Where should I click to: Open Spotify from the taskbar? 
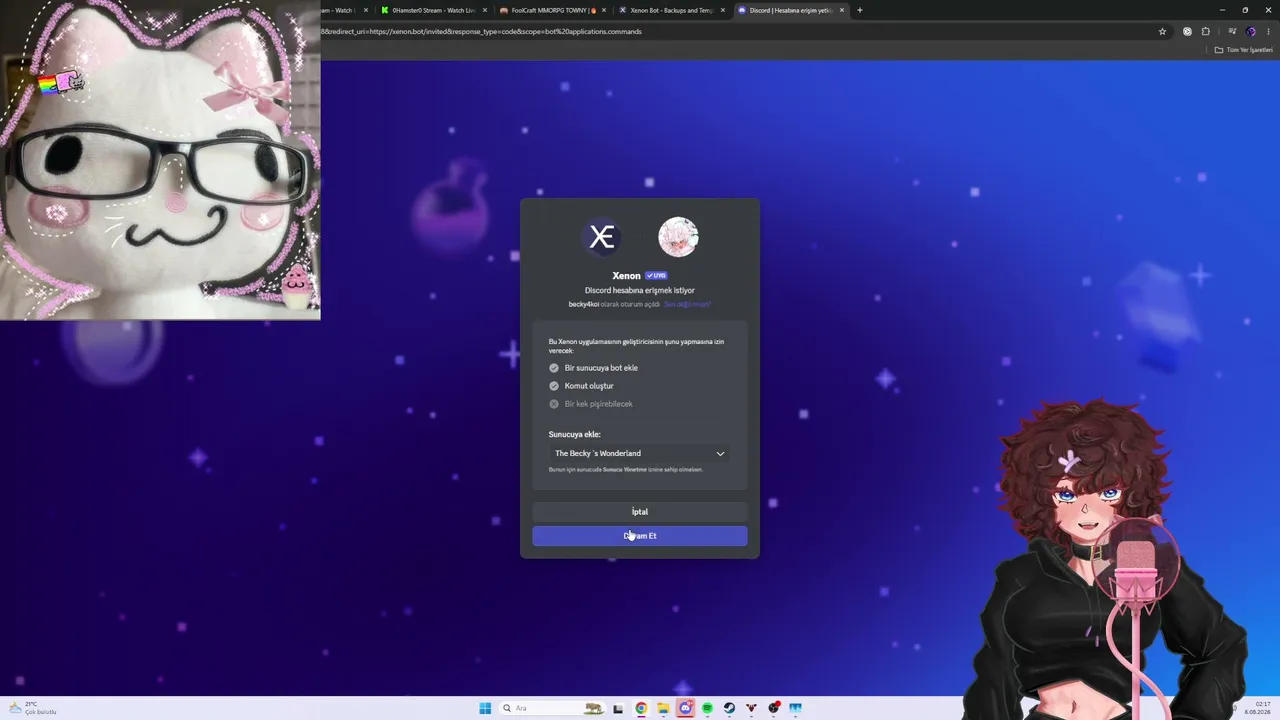click(707, 708)
